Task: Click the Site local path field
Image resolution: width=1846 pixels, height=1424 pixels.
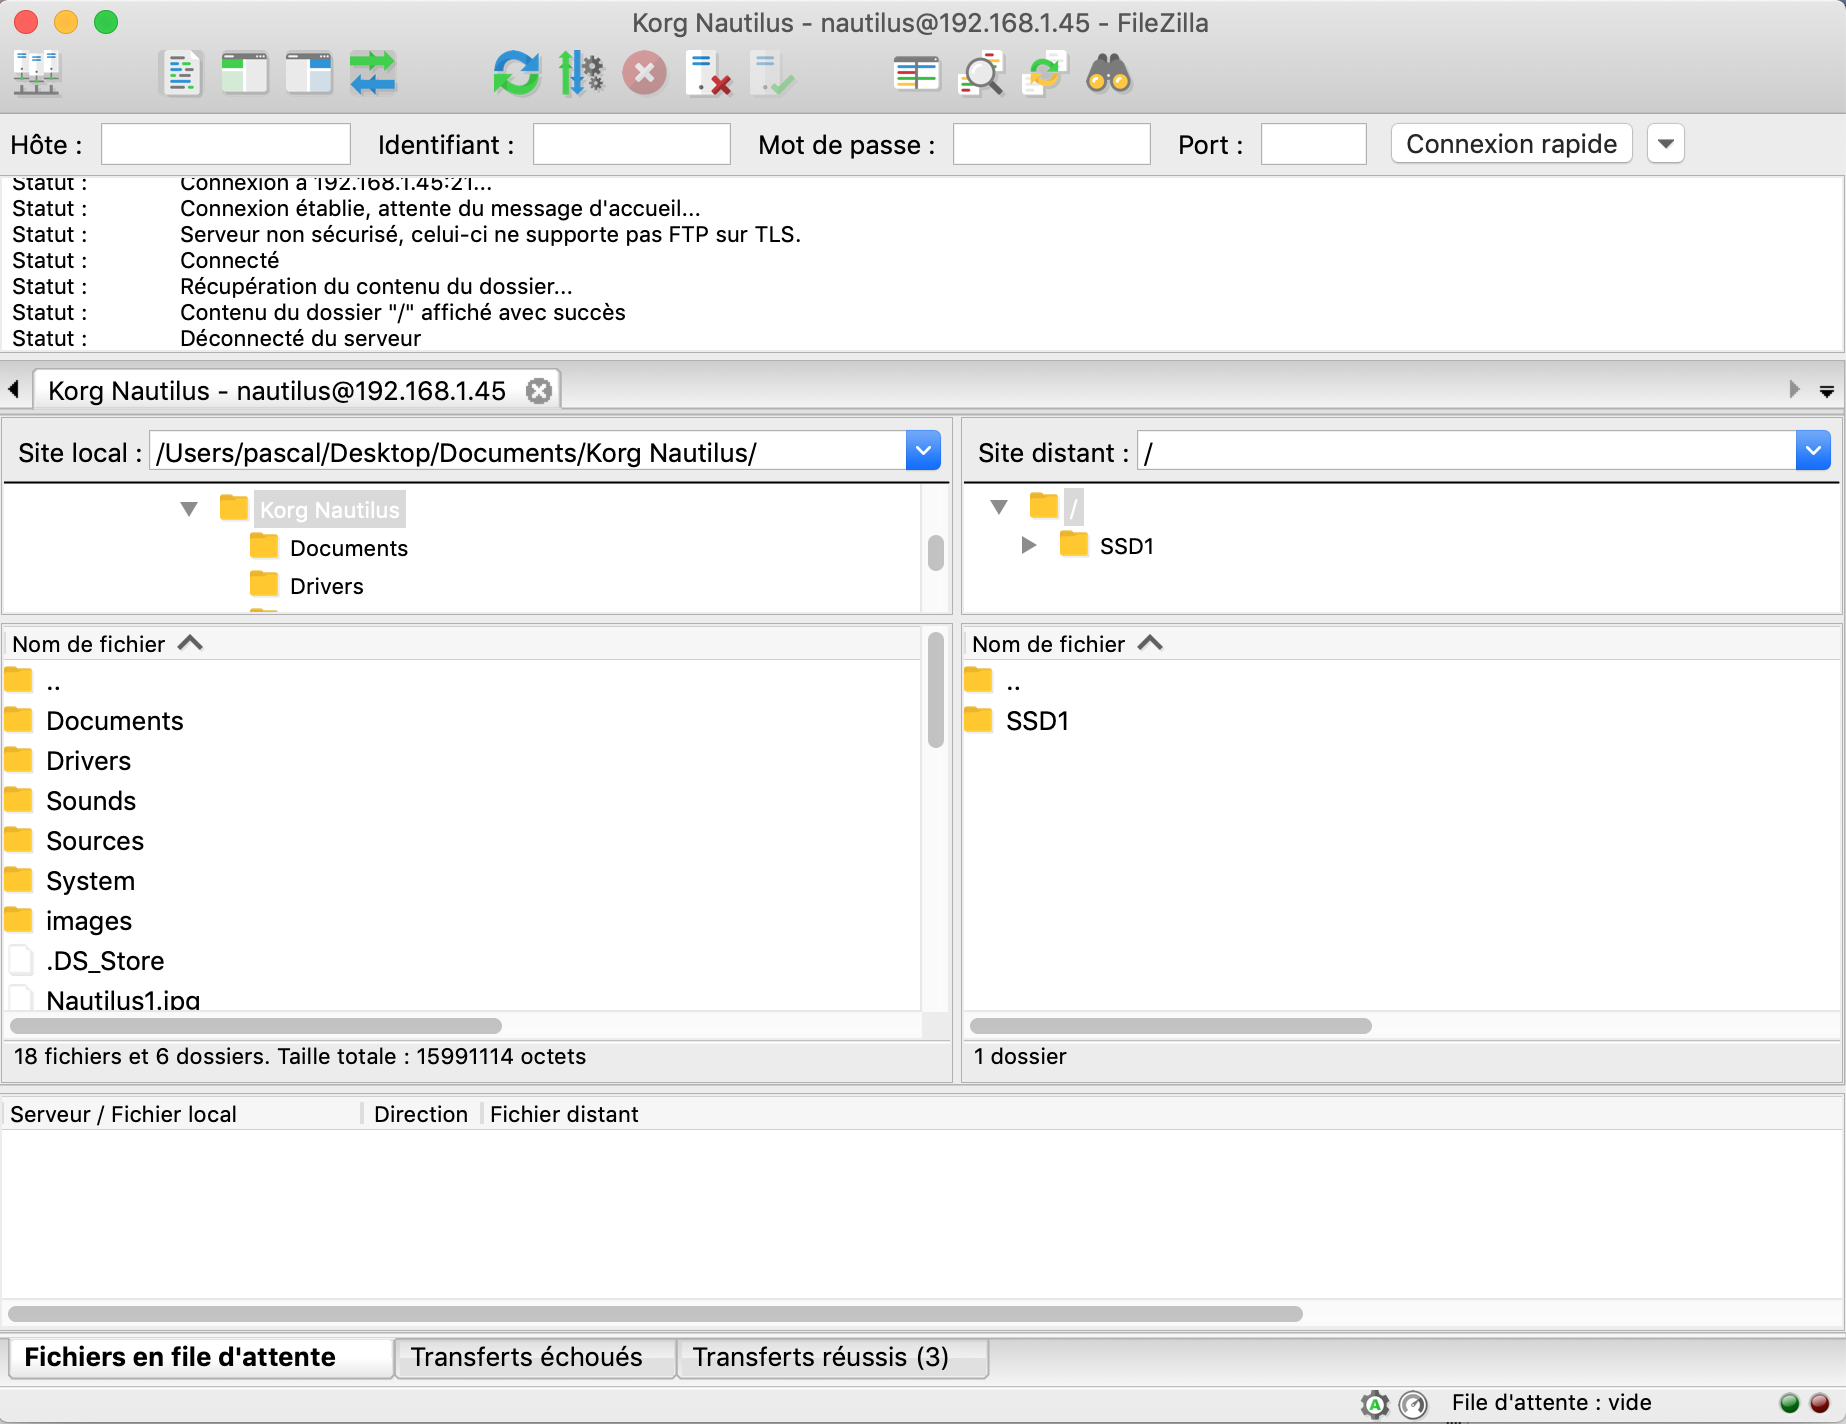Action: click(x=528, y=452)
